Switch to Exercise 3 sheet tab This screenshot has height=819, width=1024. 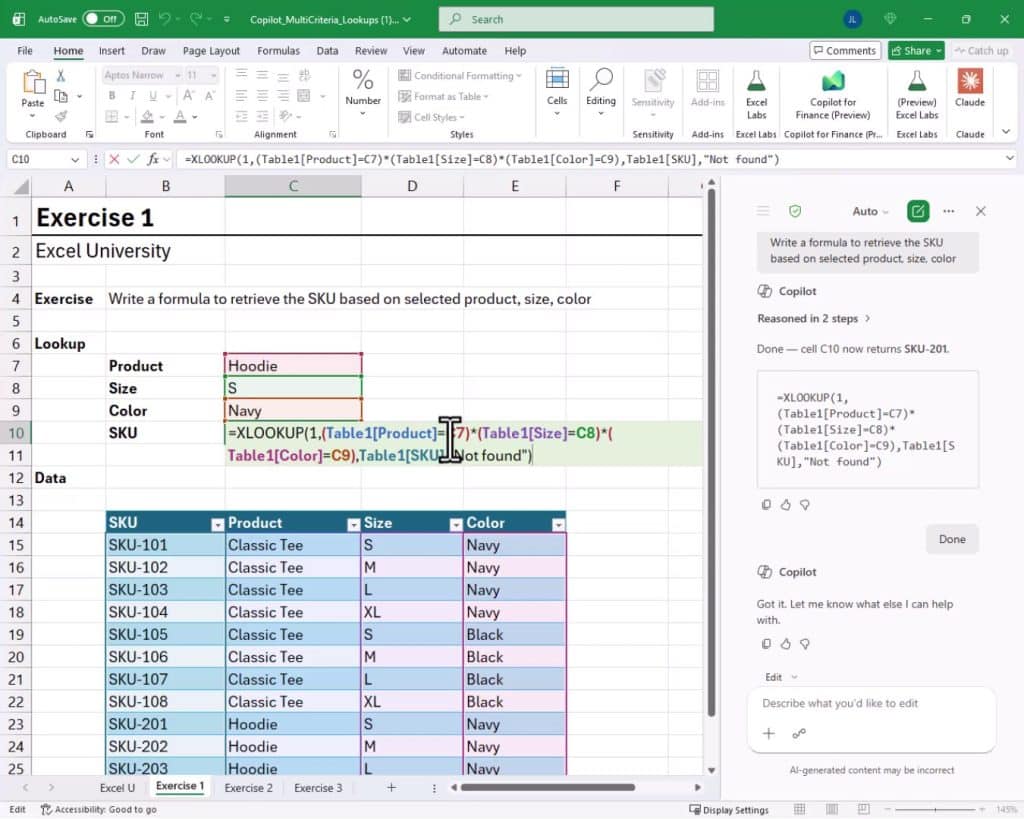coord(318,788)
